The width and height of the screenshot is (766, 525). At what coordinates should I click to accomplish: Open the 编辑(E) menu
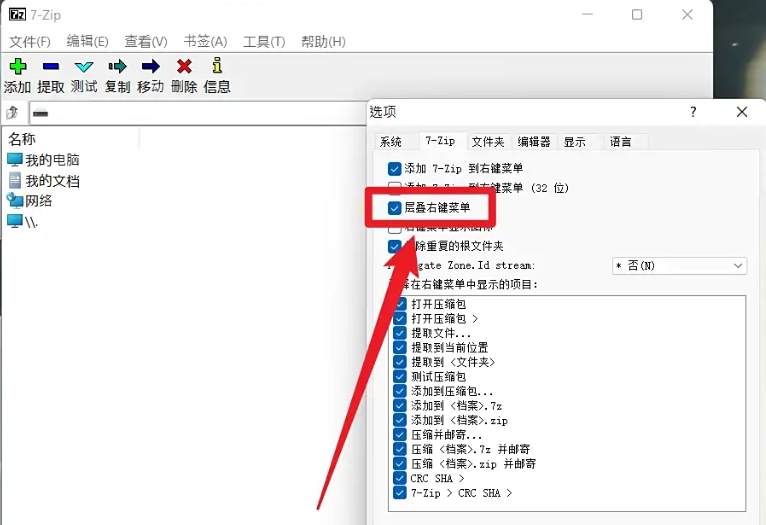click(87, 42)
